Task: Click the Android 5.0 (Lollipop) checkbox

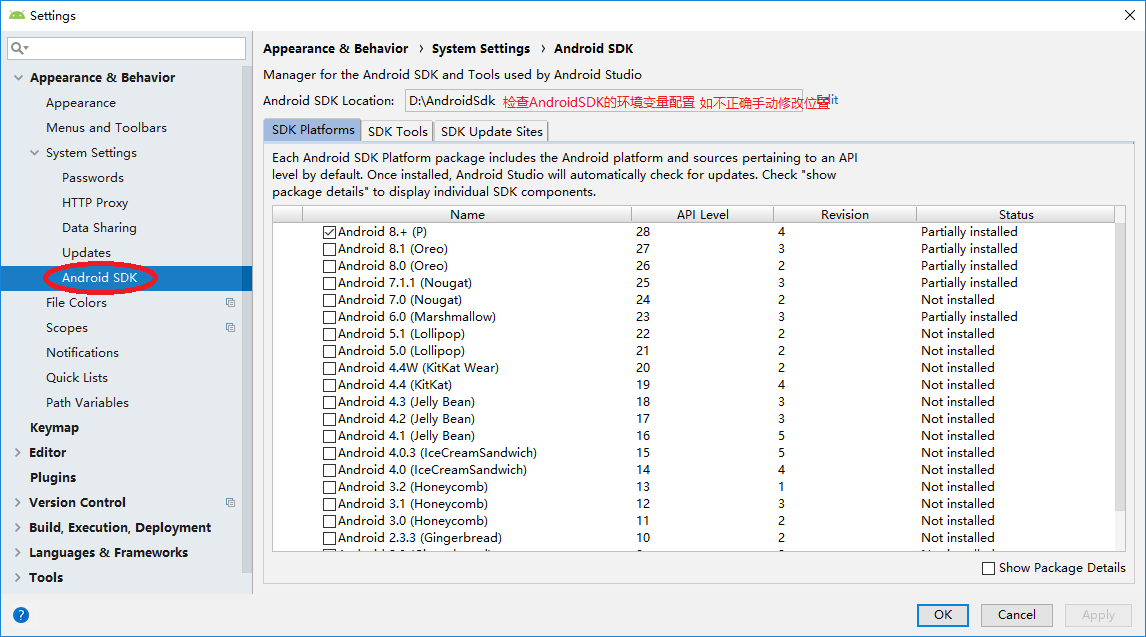Action: (330, 351)
